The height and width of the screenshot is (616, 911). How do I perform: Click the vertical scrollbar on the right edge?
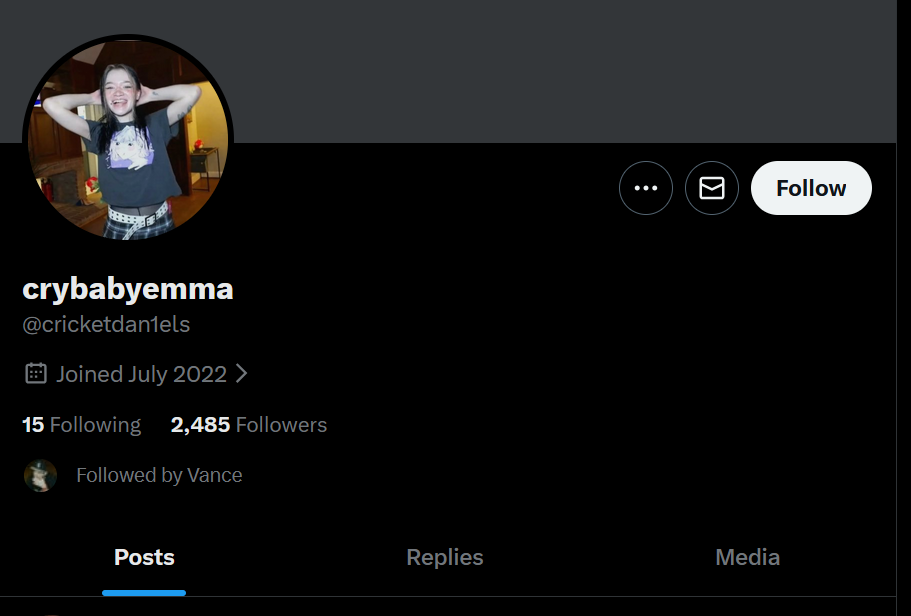(904, 308)
